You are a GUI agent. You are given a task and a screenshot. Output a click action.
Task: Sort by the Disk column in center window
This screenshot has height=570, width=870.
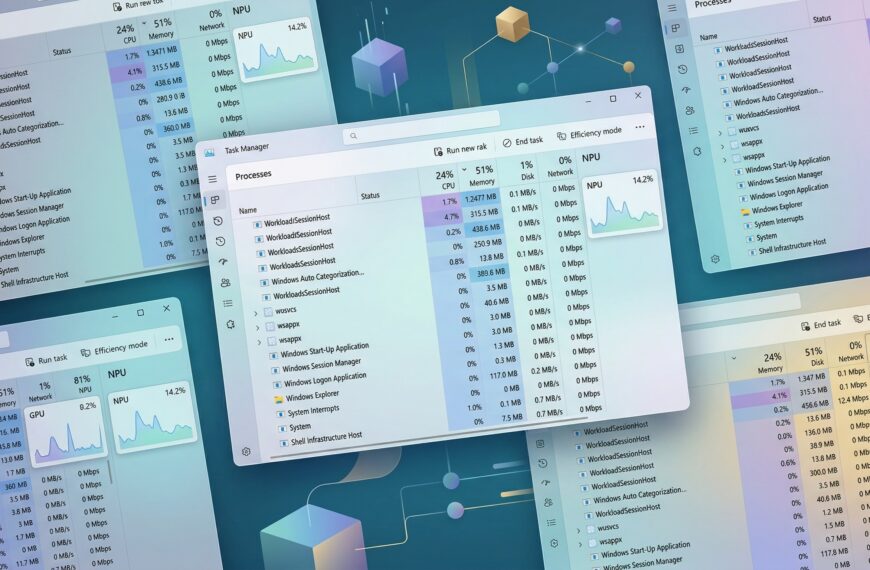coord(526,170)
